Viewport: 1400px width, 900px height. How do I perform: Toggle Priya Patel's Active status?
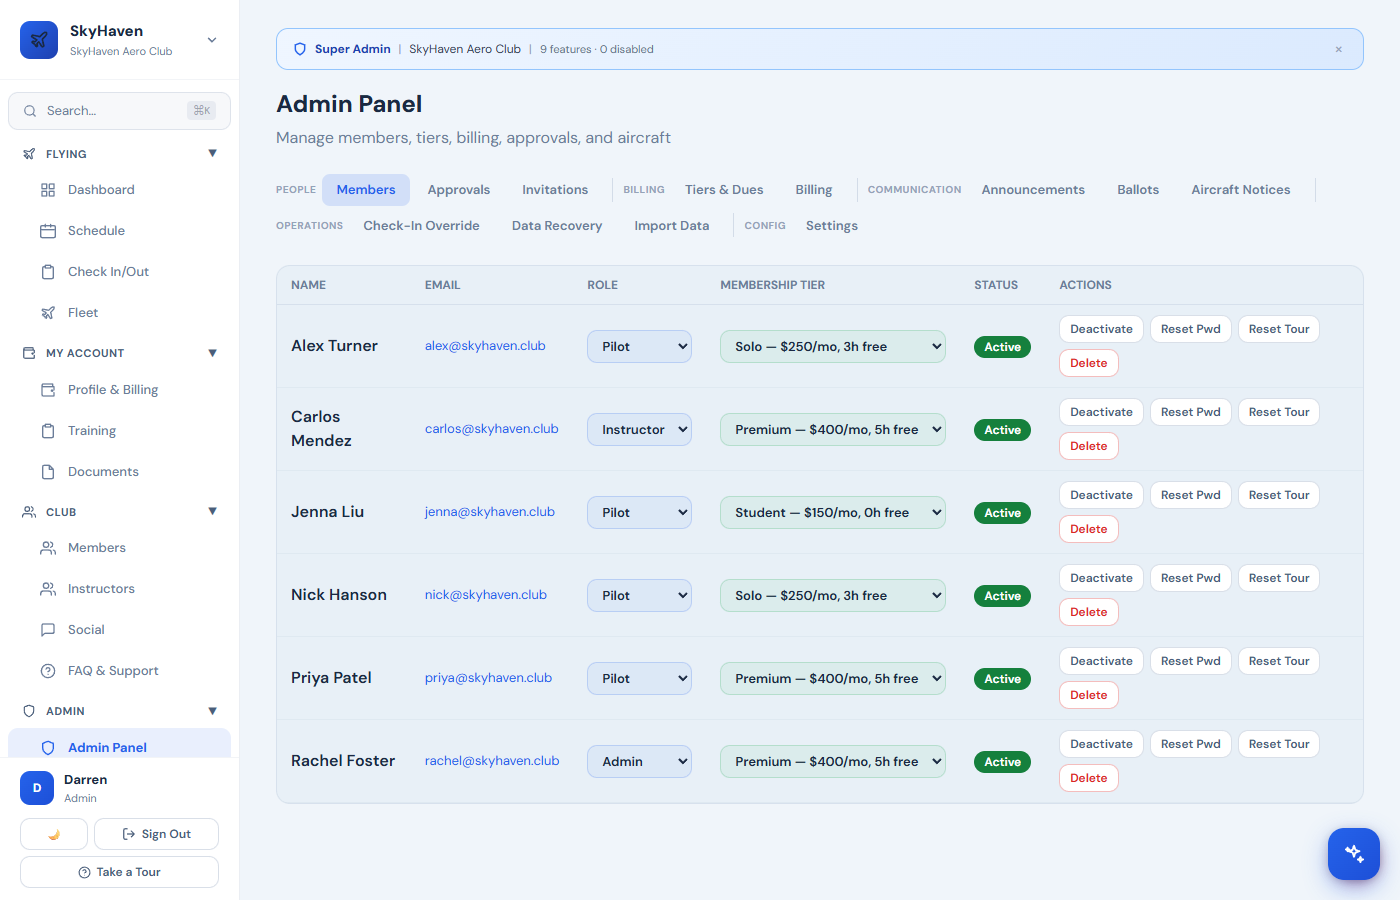pos(1001,678)
